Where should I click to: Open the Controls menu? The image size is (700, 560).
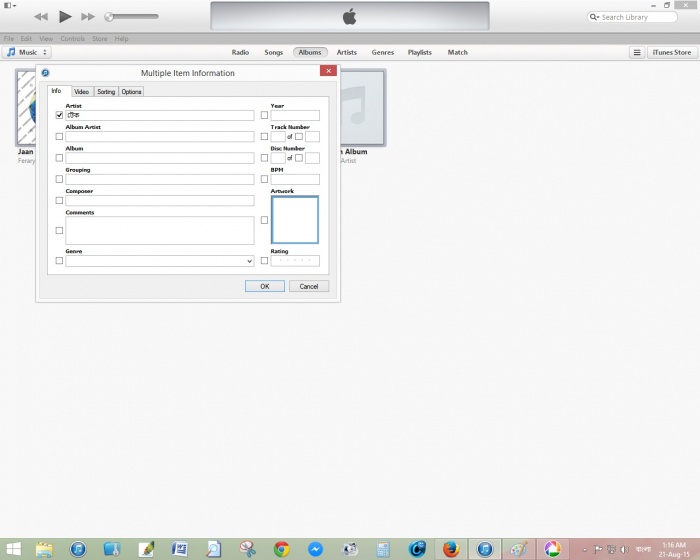click(x=73, y=39)
